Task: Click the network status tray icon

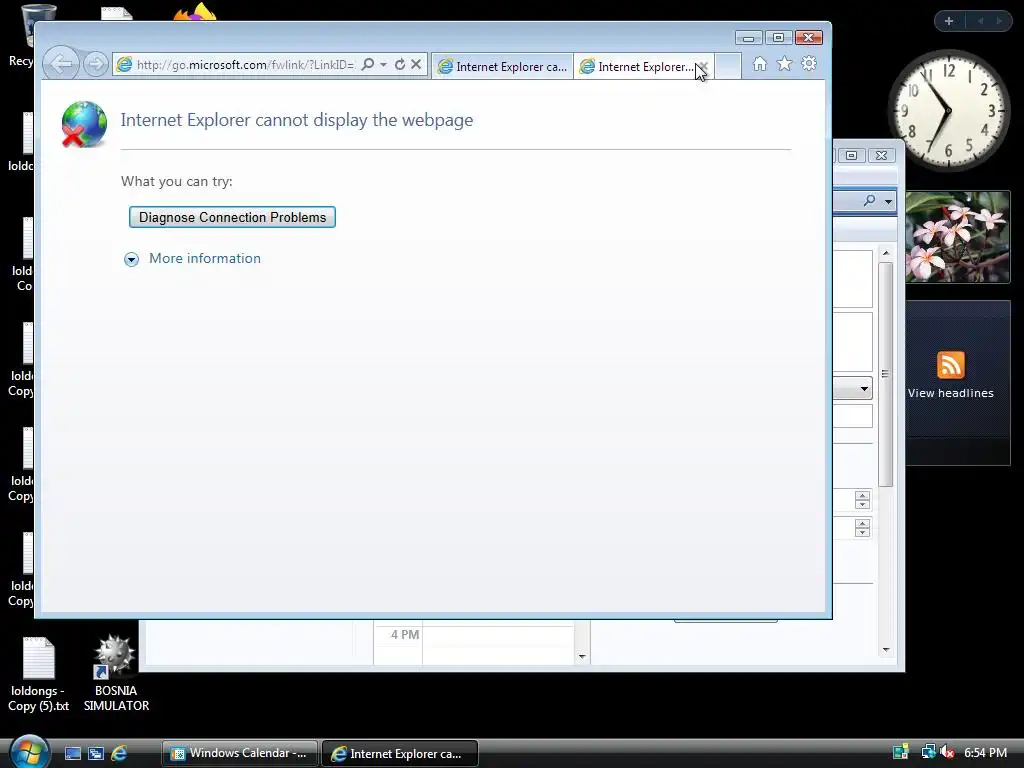Action: [927, 752]
